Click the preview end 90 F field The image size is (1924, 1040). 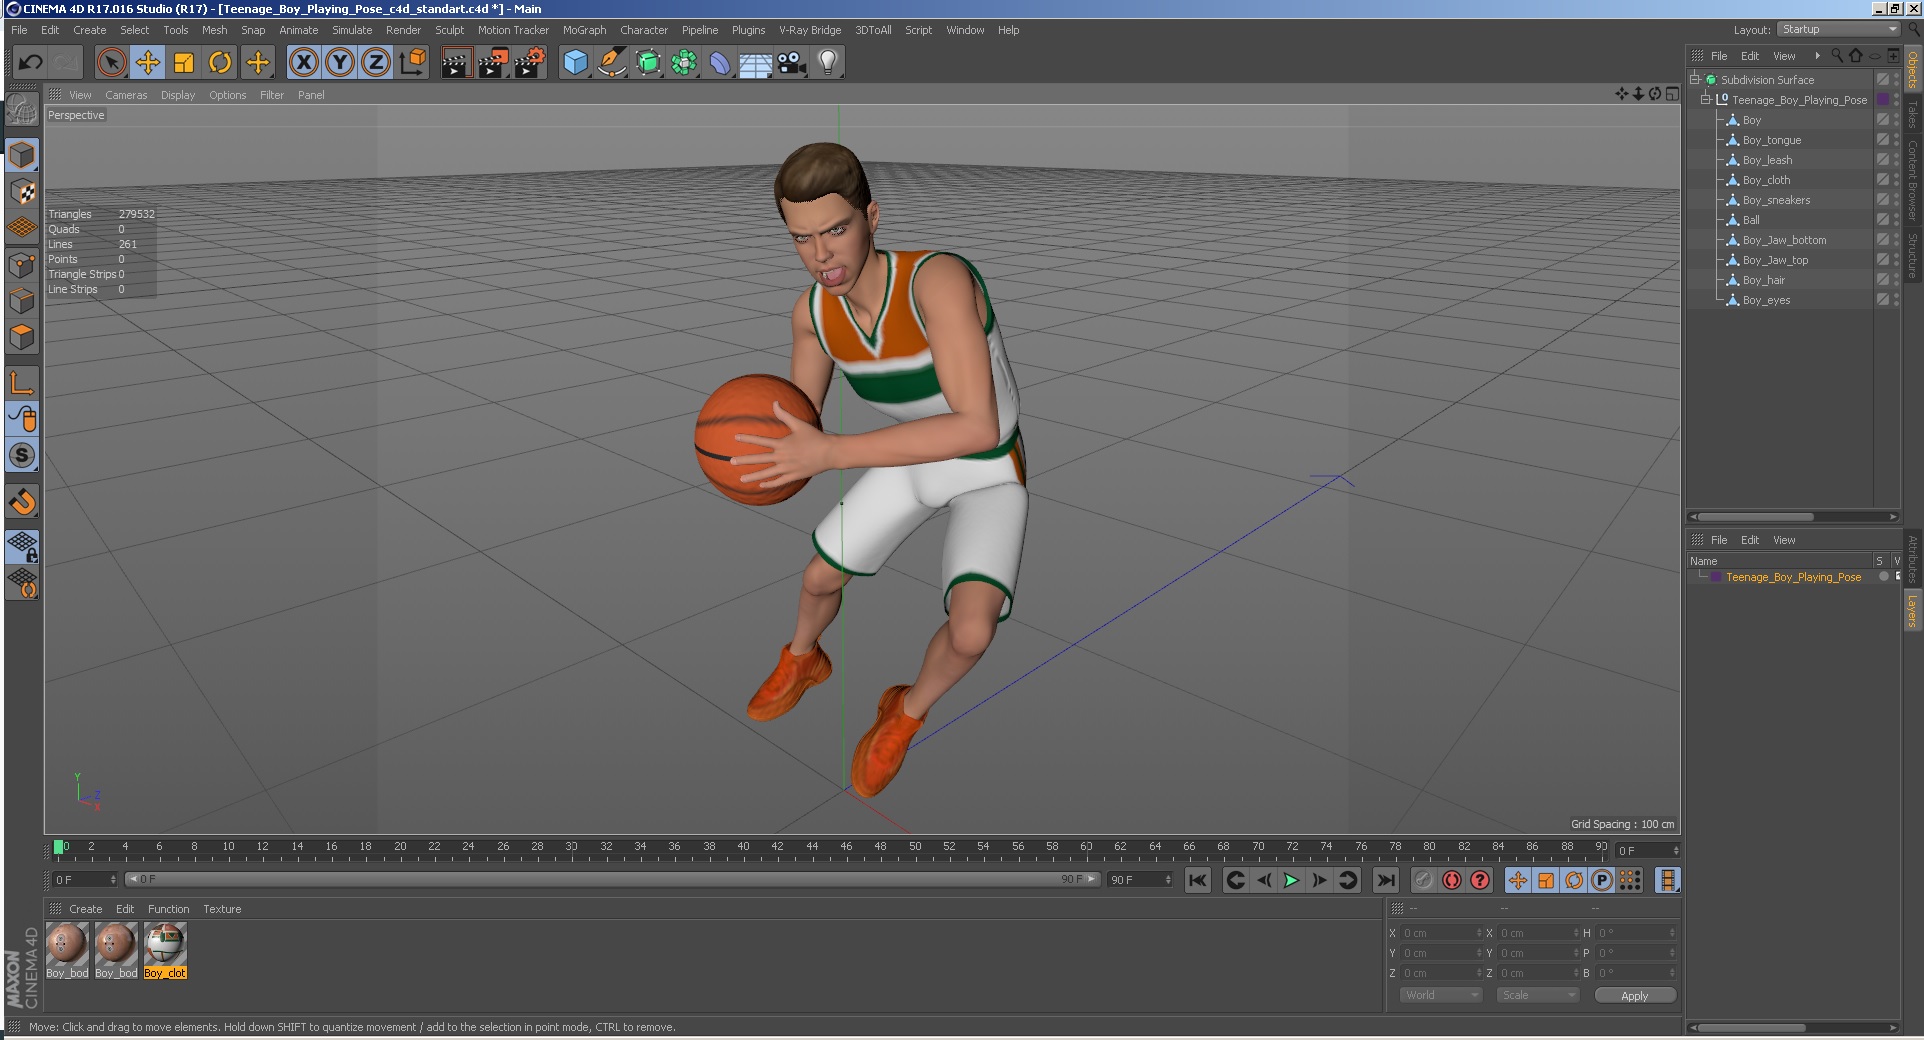tap(1140, 880)
